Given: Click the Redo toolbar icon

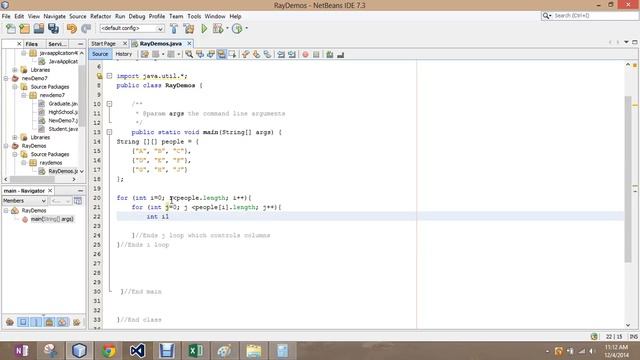Looking at the screenshot, I should coord(86,29).
